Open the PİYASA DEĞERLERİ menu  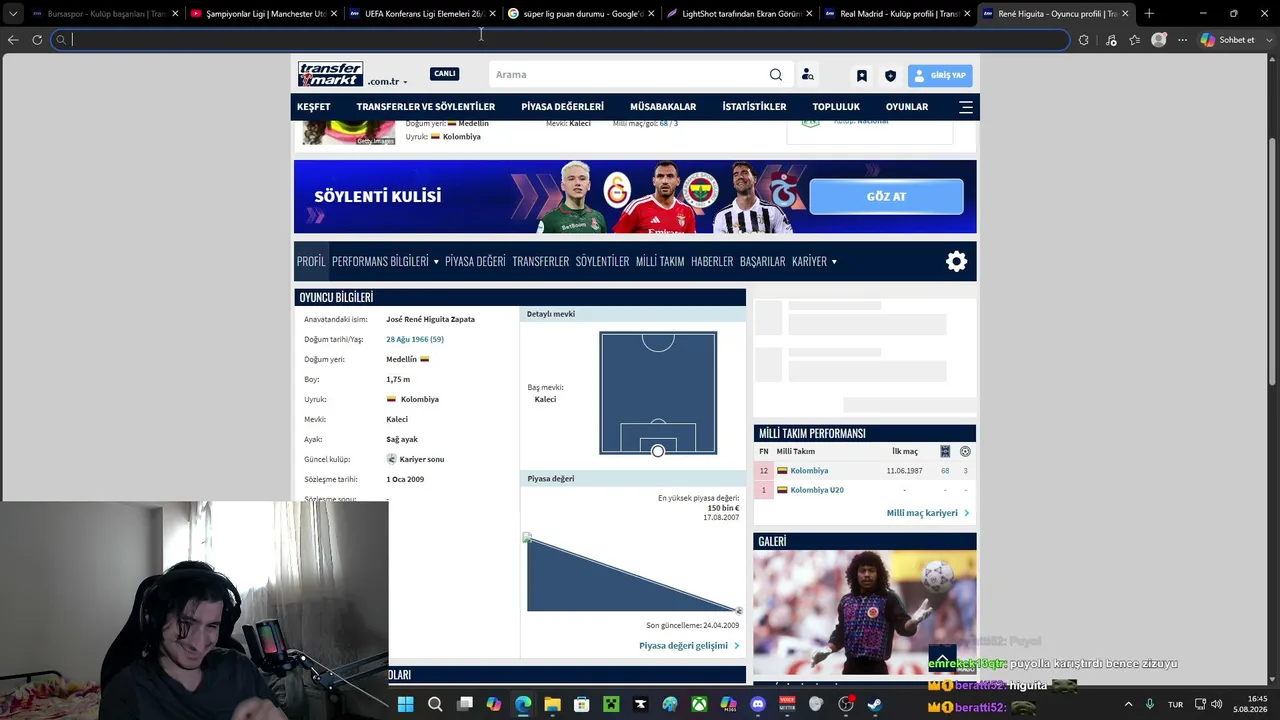[x=562, y=107]
